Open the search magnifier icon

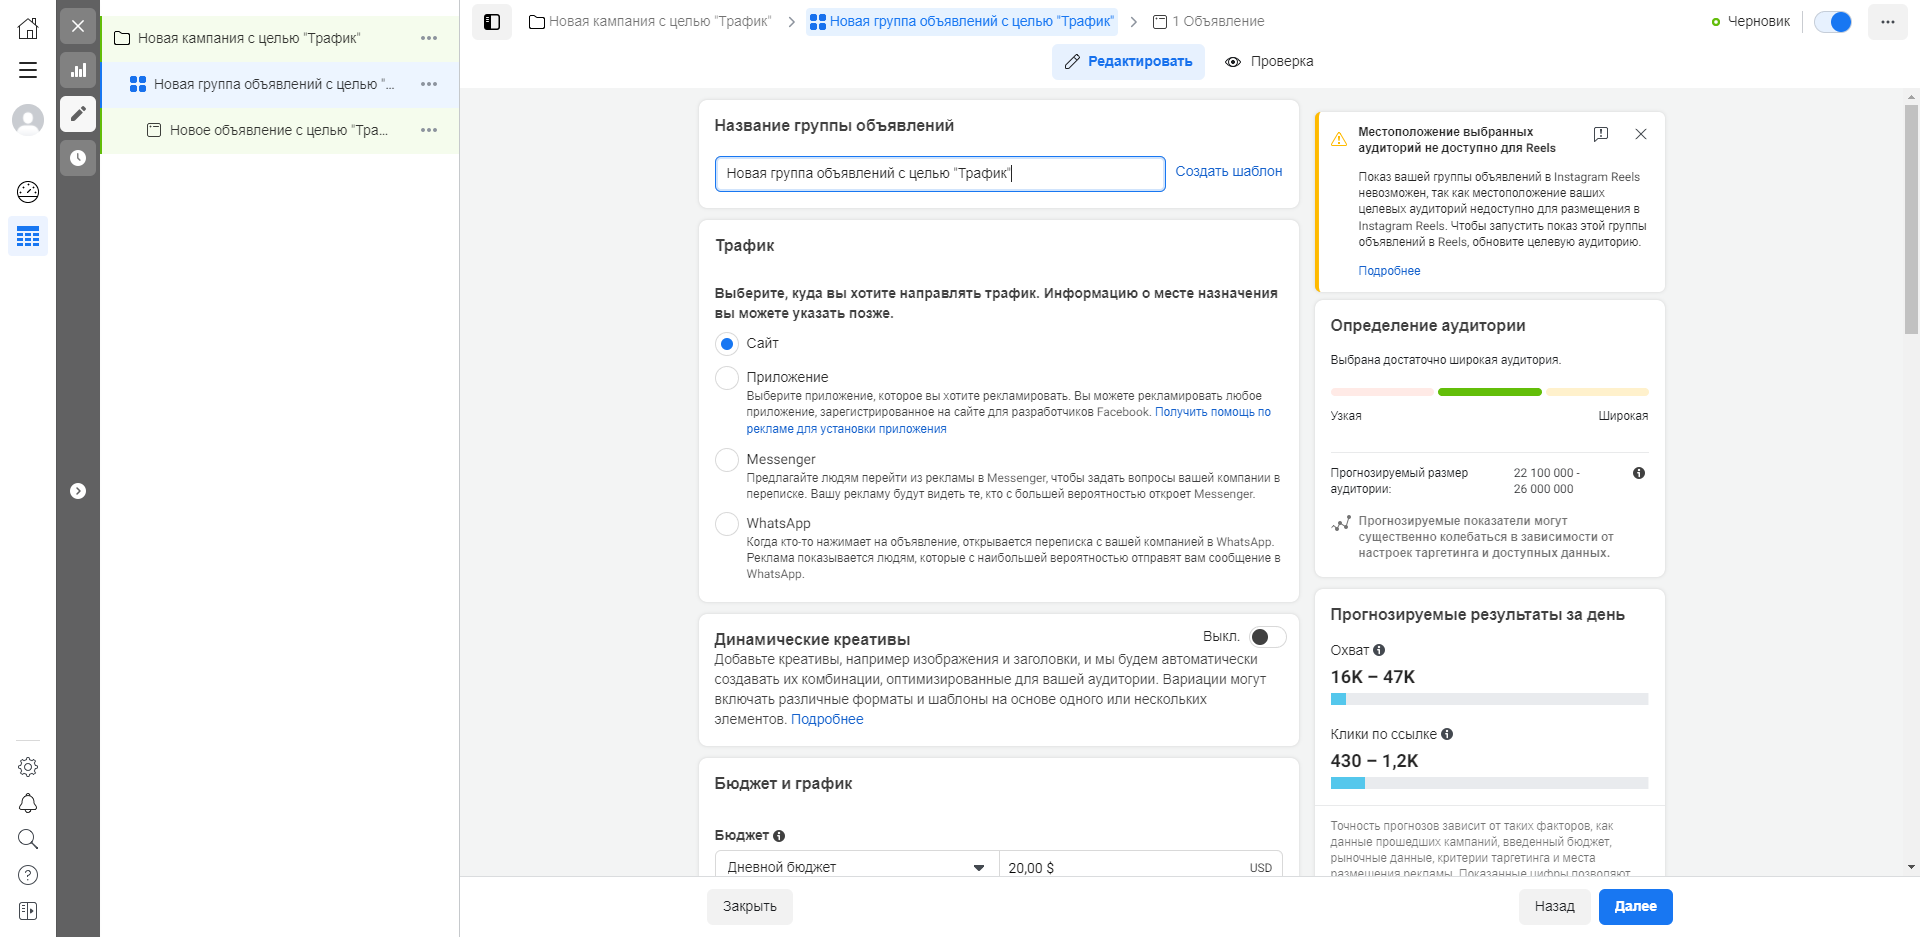point(28,839)
